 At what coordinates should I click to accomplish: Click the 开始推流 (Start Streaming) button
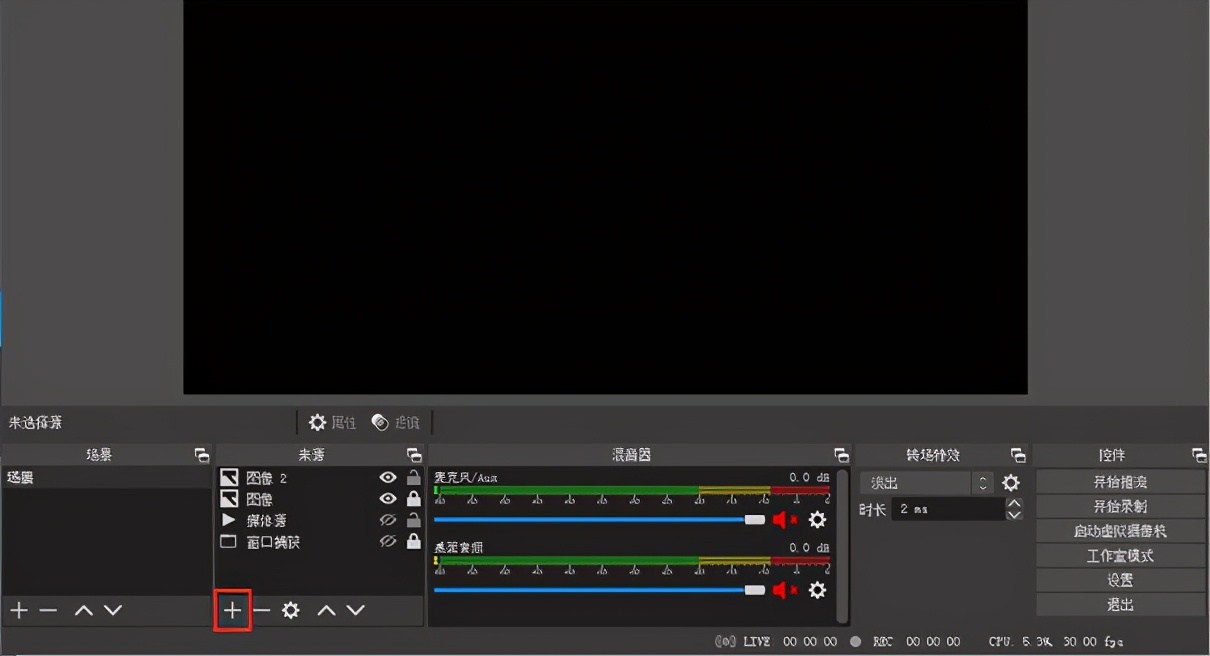pyautogui.click(x=1120, y=482)
